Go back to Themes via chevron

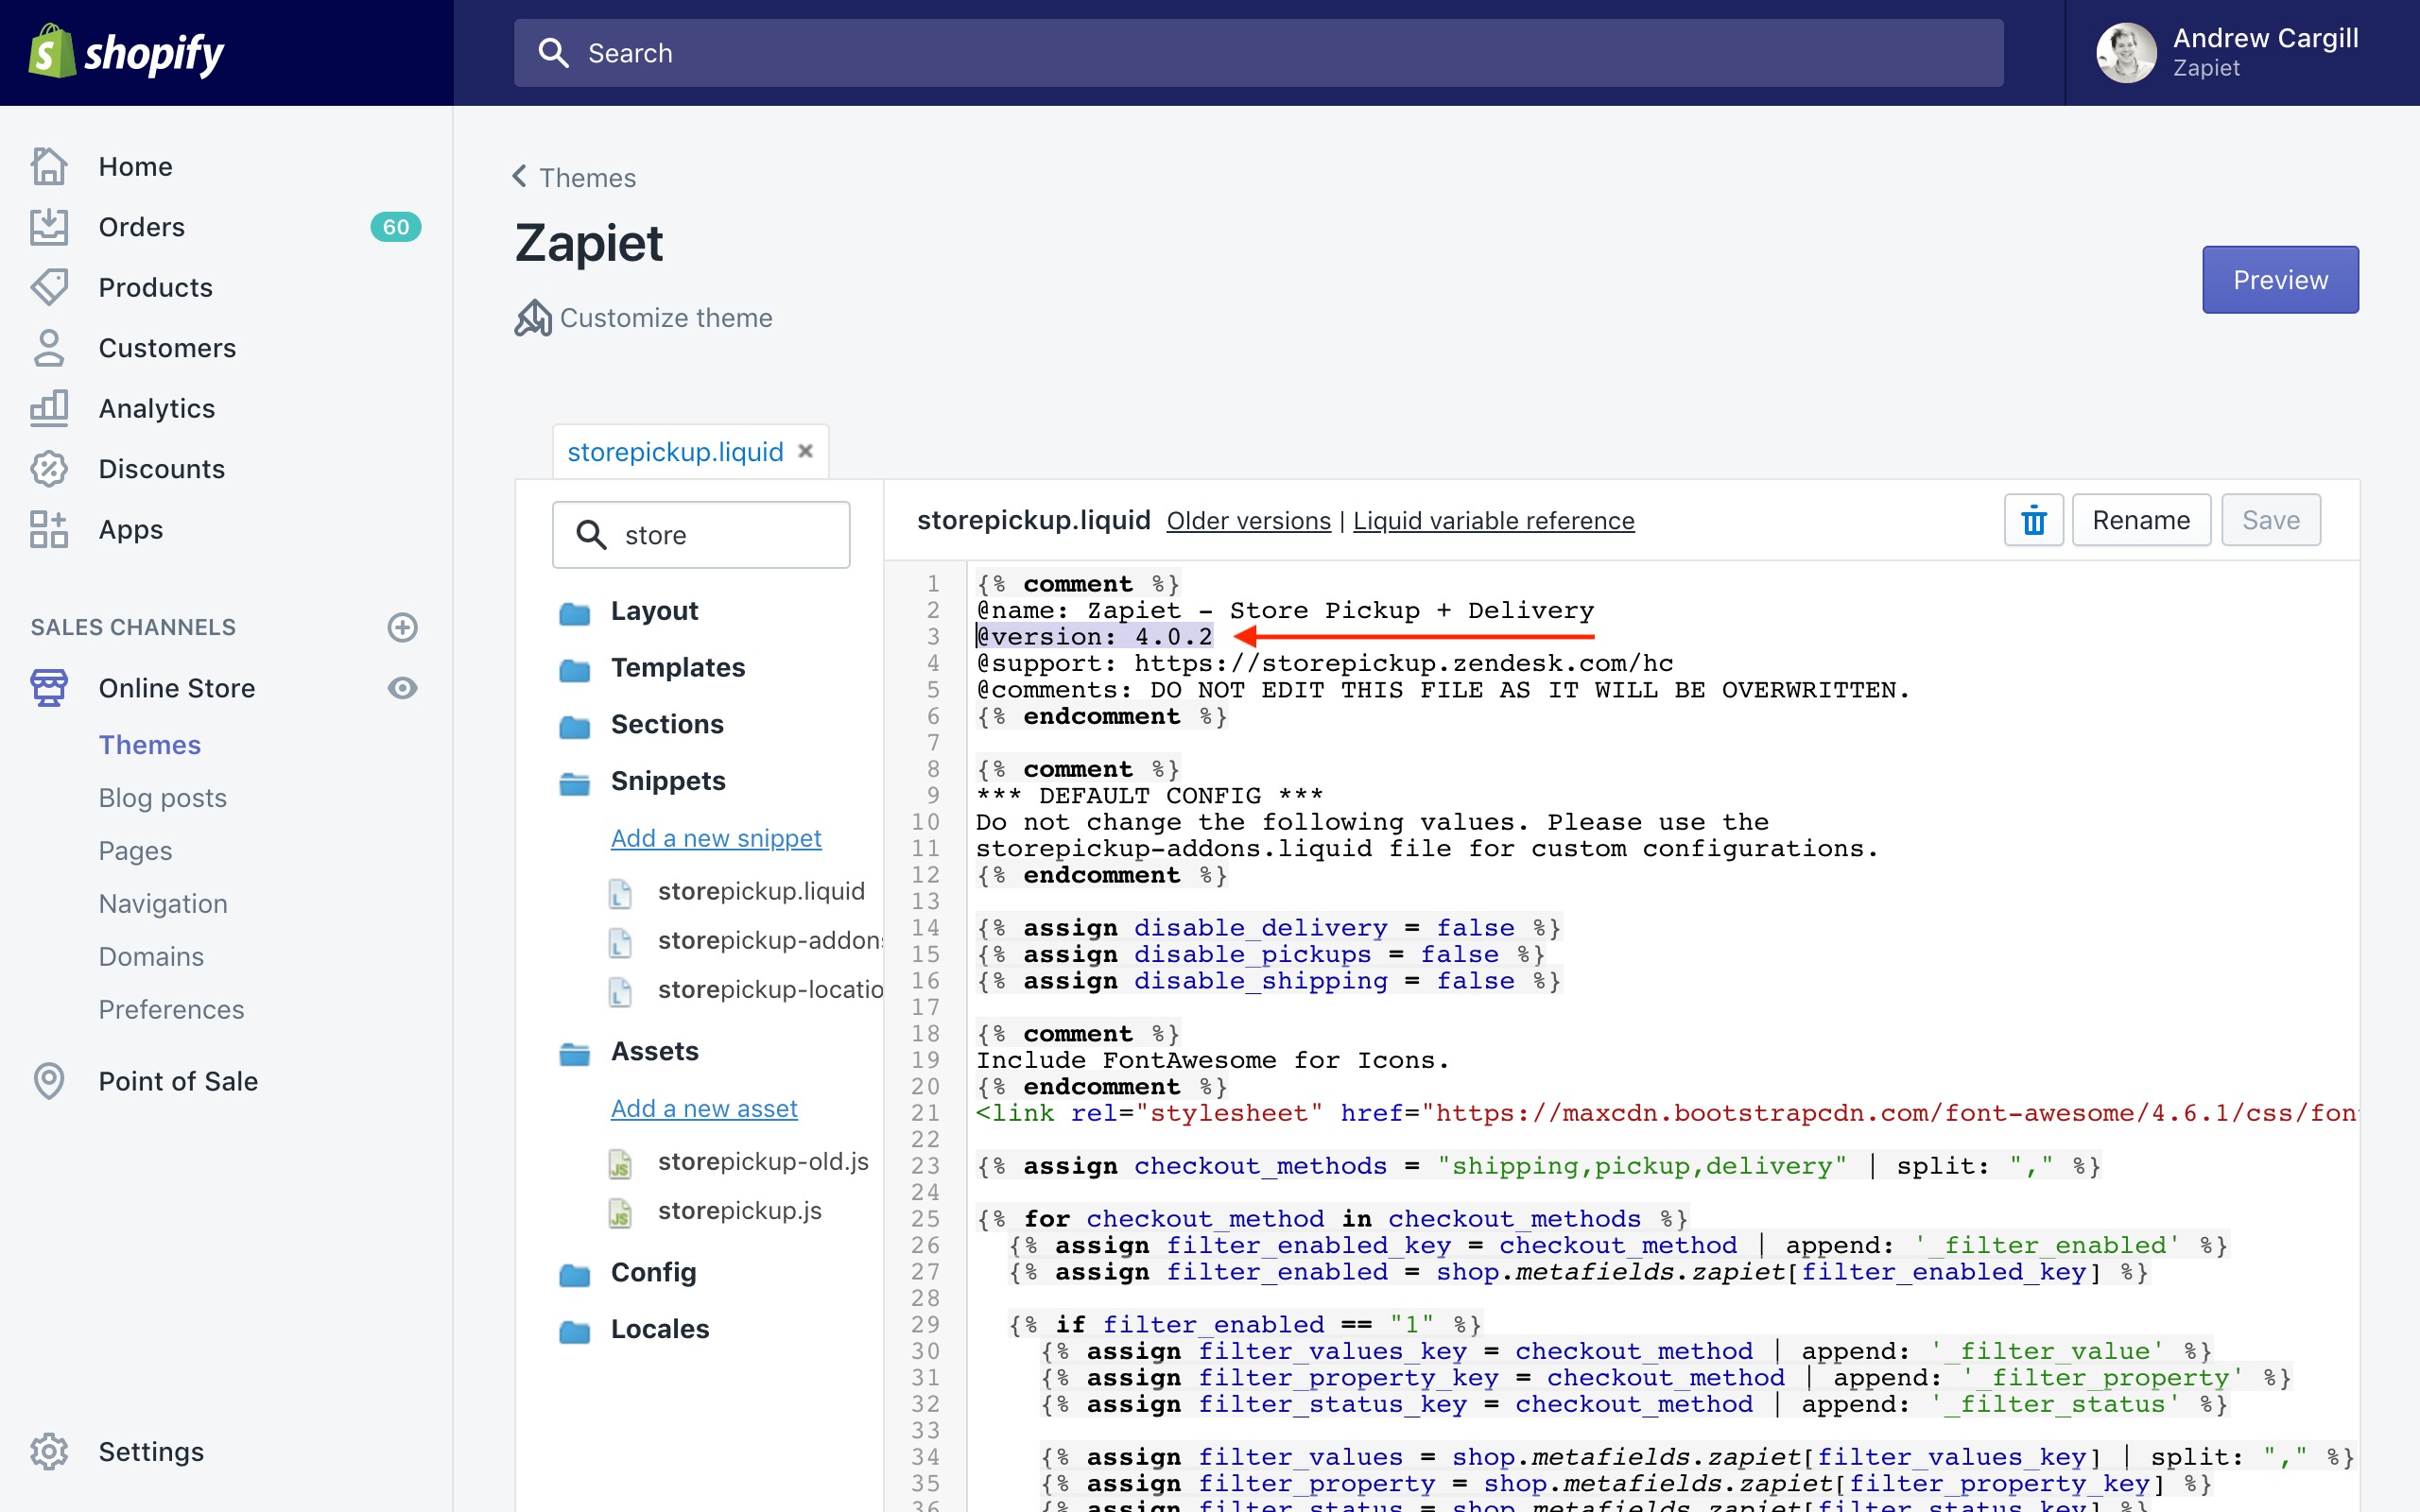tap(520, 177)
